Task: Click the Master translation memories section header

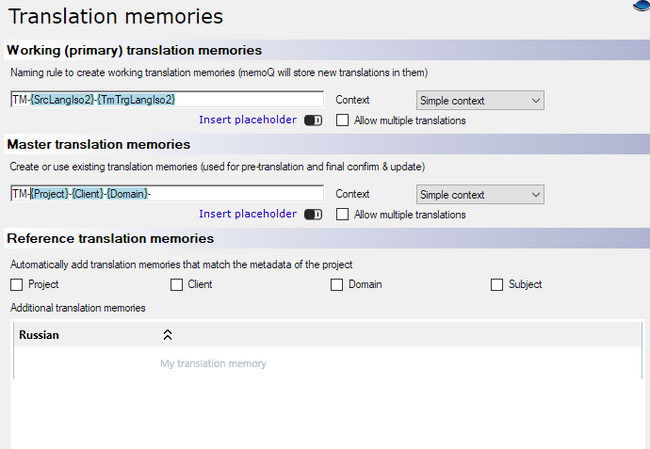Action: pos(98,145)
